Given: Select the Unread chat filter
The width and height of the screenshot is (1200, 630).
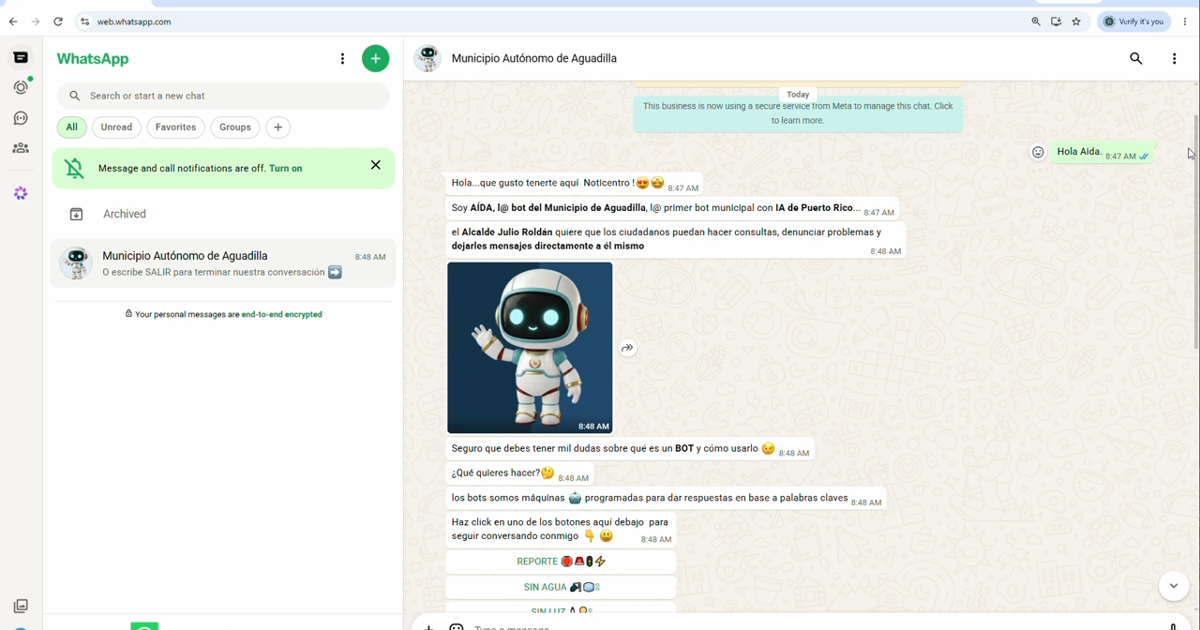Looking at the screenshot, I should [x=116, y=127].
